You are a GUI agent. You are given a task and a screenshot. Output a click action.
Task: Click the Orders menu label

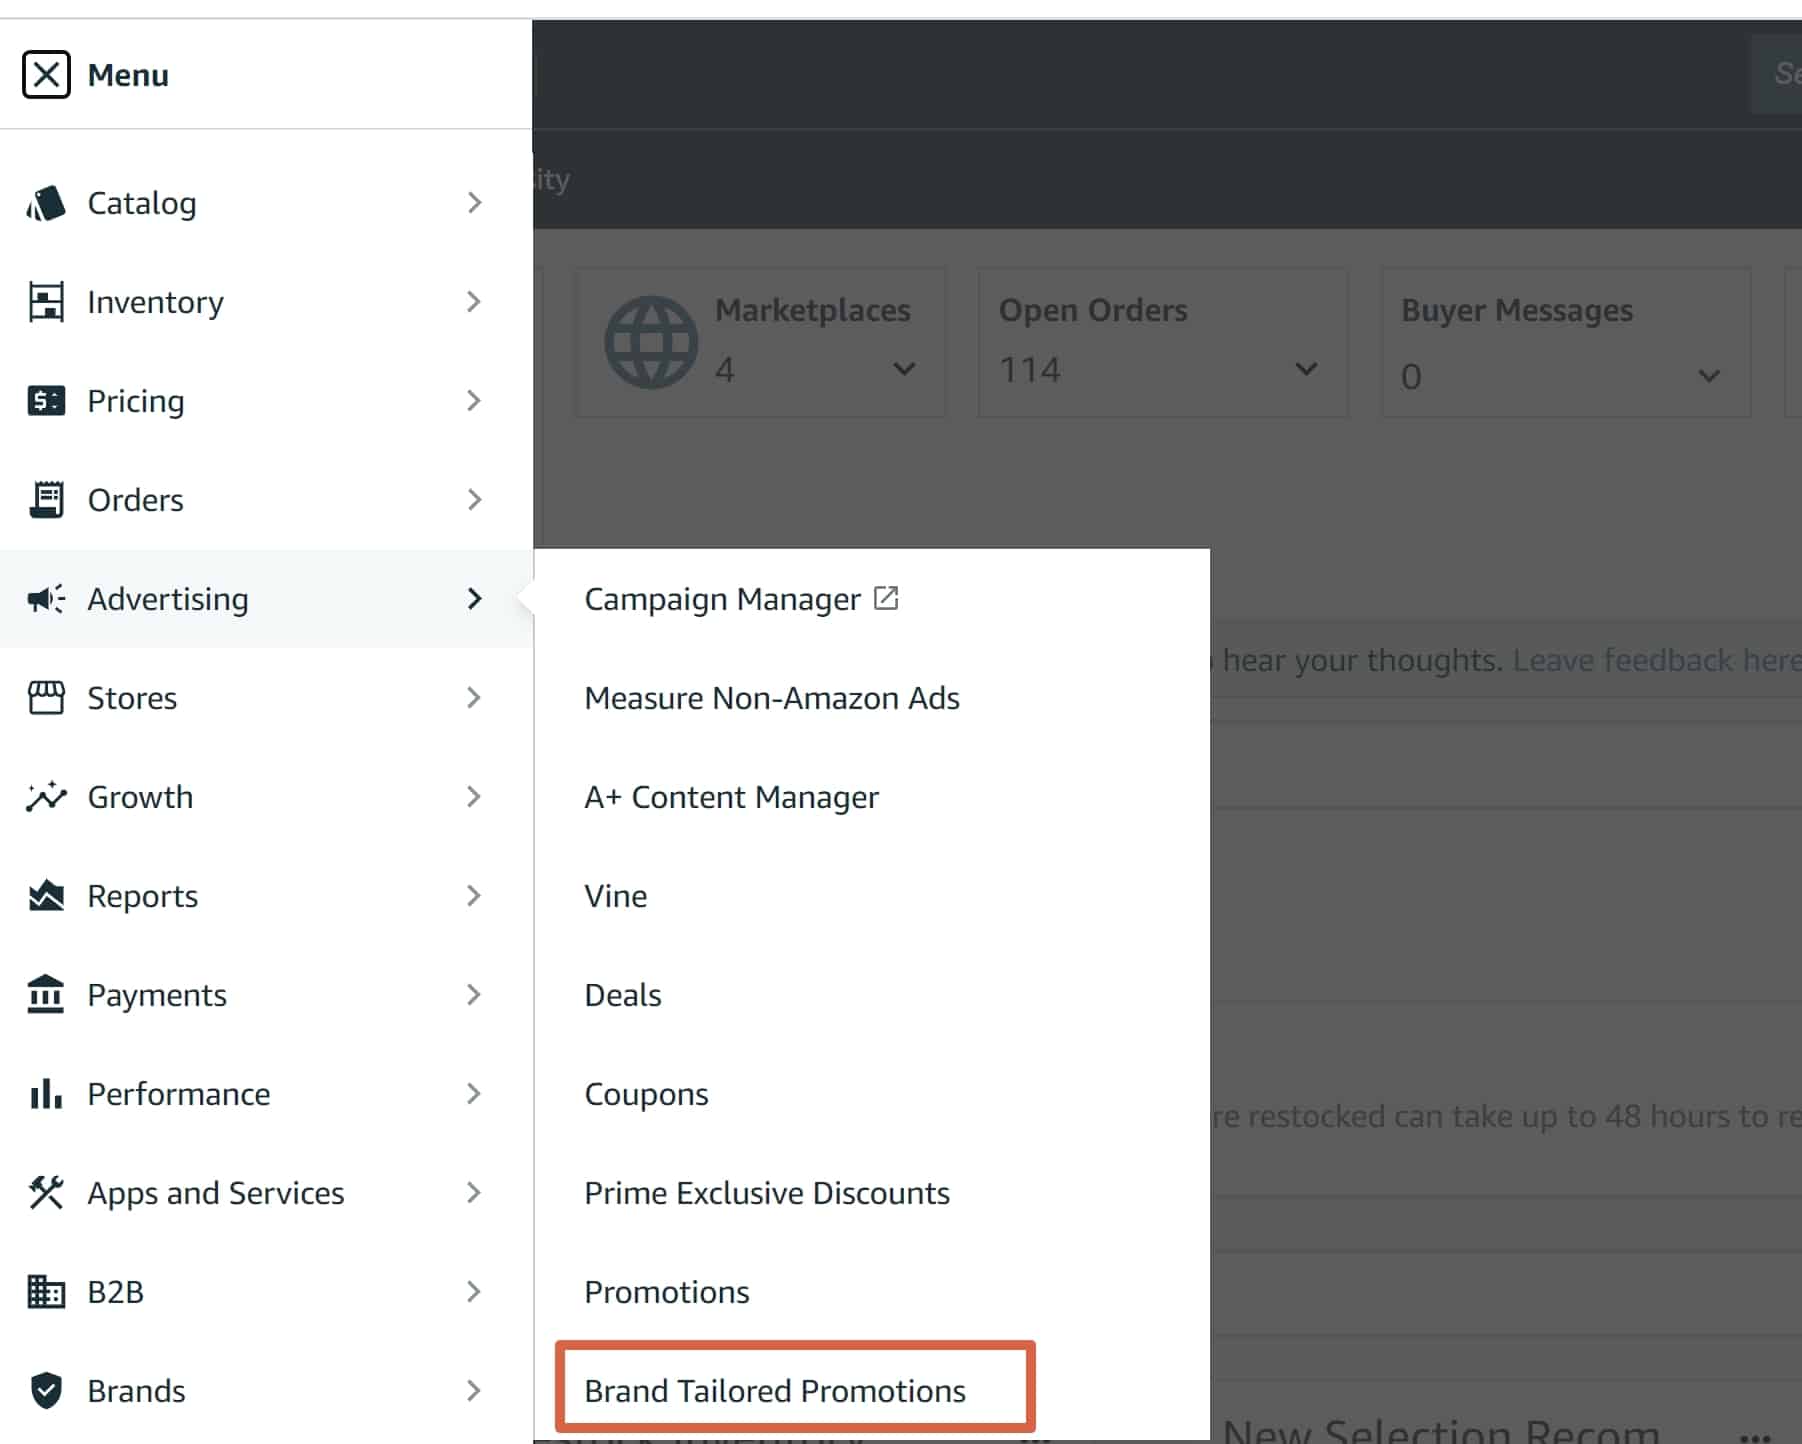pyautogui.click(x=135, y=500)
